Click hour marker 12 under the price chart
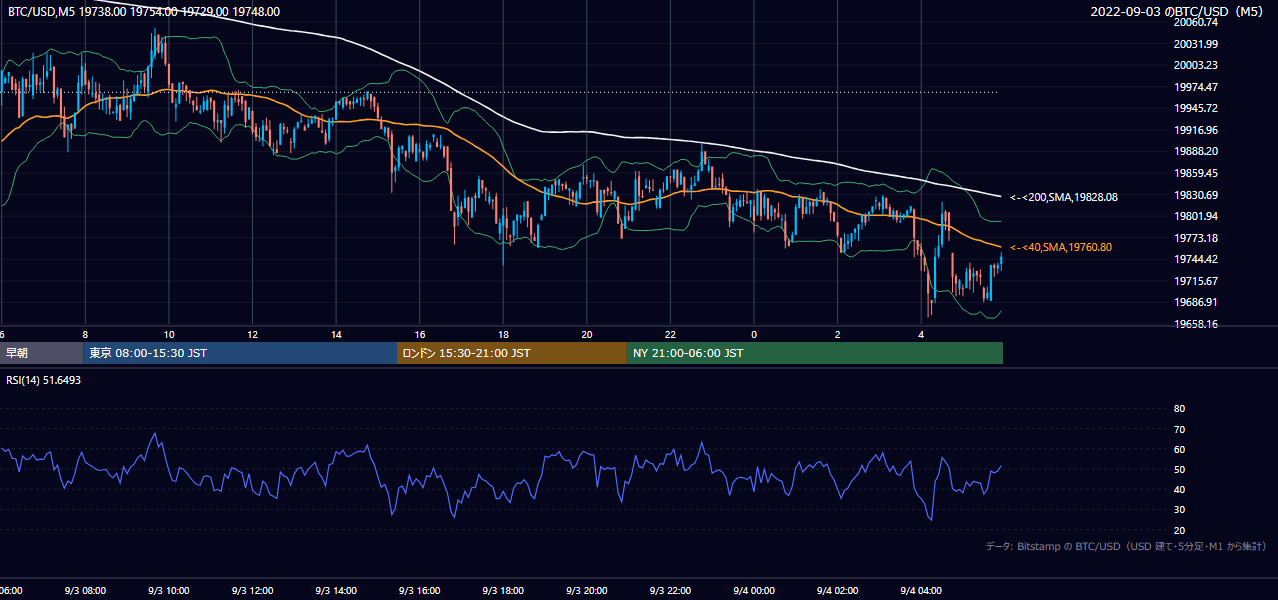The width and height of the screenshot is (1278, 600). point(252,334)
